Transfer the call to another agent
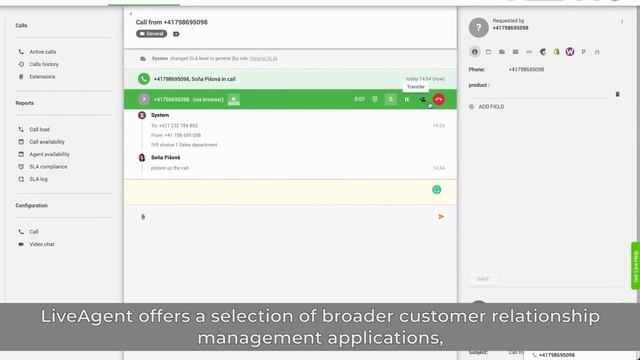The width and height of the screenshot is (640, 360). click(x=422, y=99)
